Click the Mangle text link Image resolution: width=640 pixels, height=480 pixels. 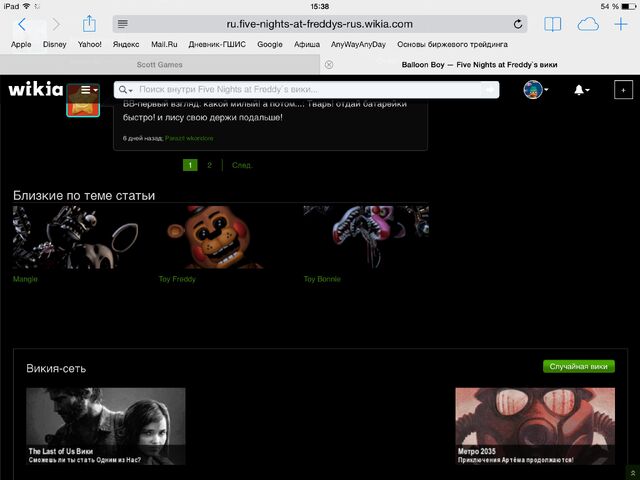(x=25, y=279)
